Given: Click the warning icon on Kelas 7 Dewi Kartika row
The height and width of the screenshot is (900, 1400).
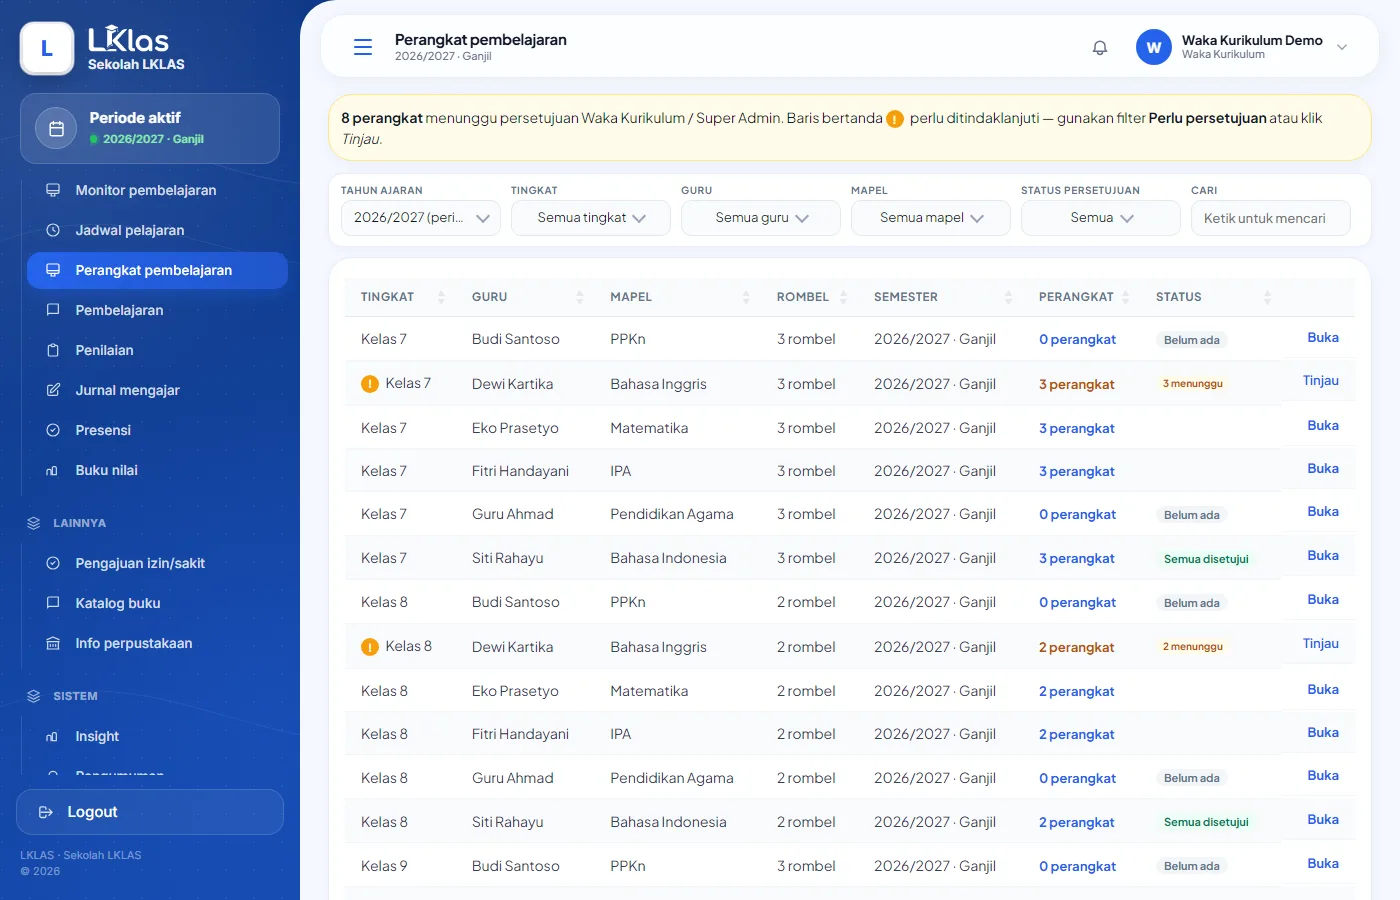Looking at the screenshot, I should pyautogui.click(x=370, y=384).
